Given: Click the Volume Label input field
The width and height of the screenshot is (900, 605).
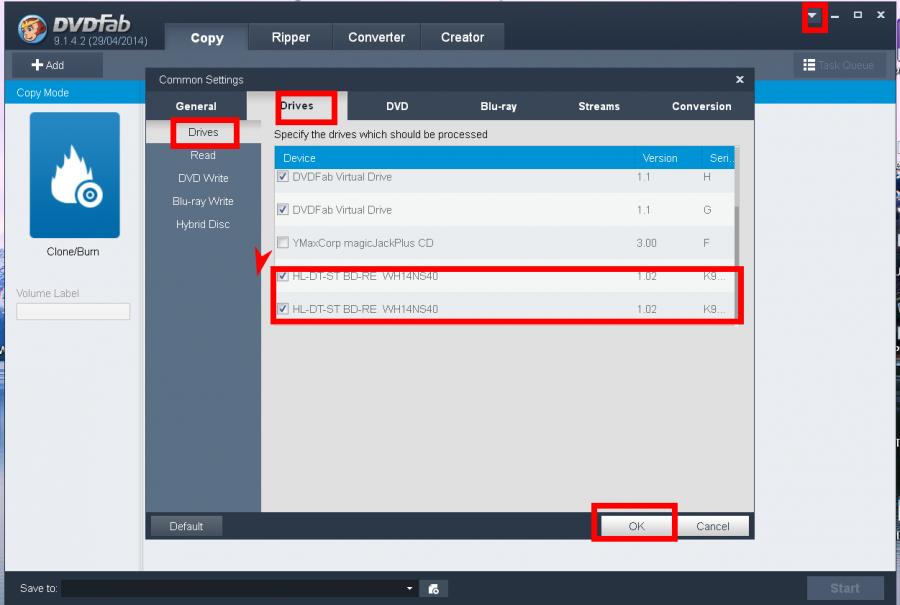Looking at the screenshot, I should 73,311.
